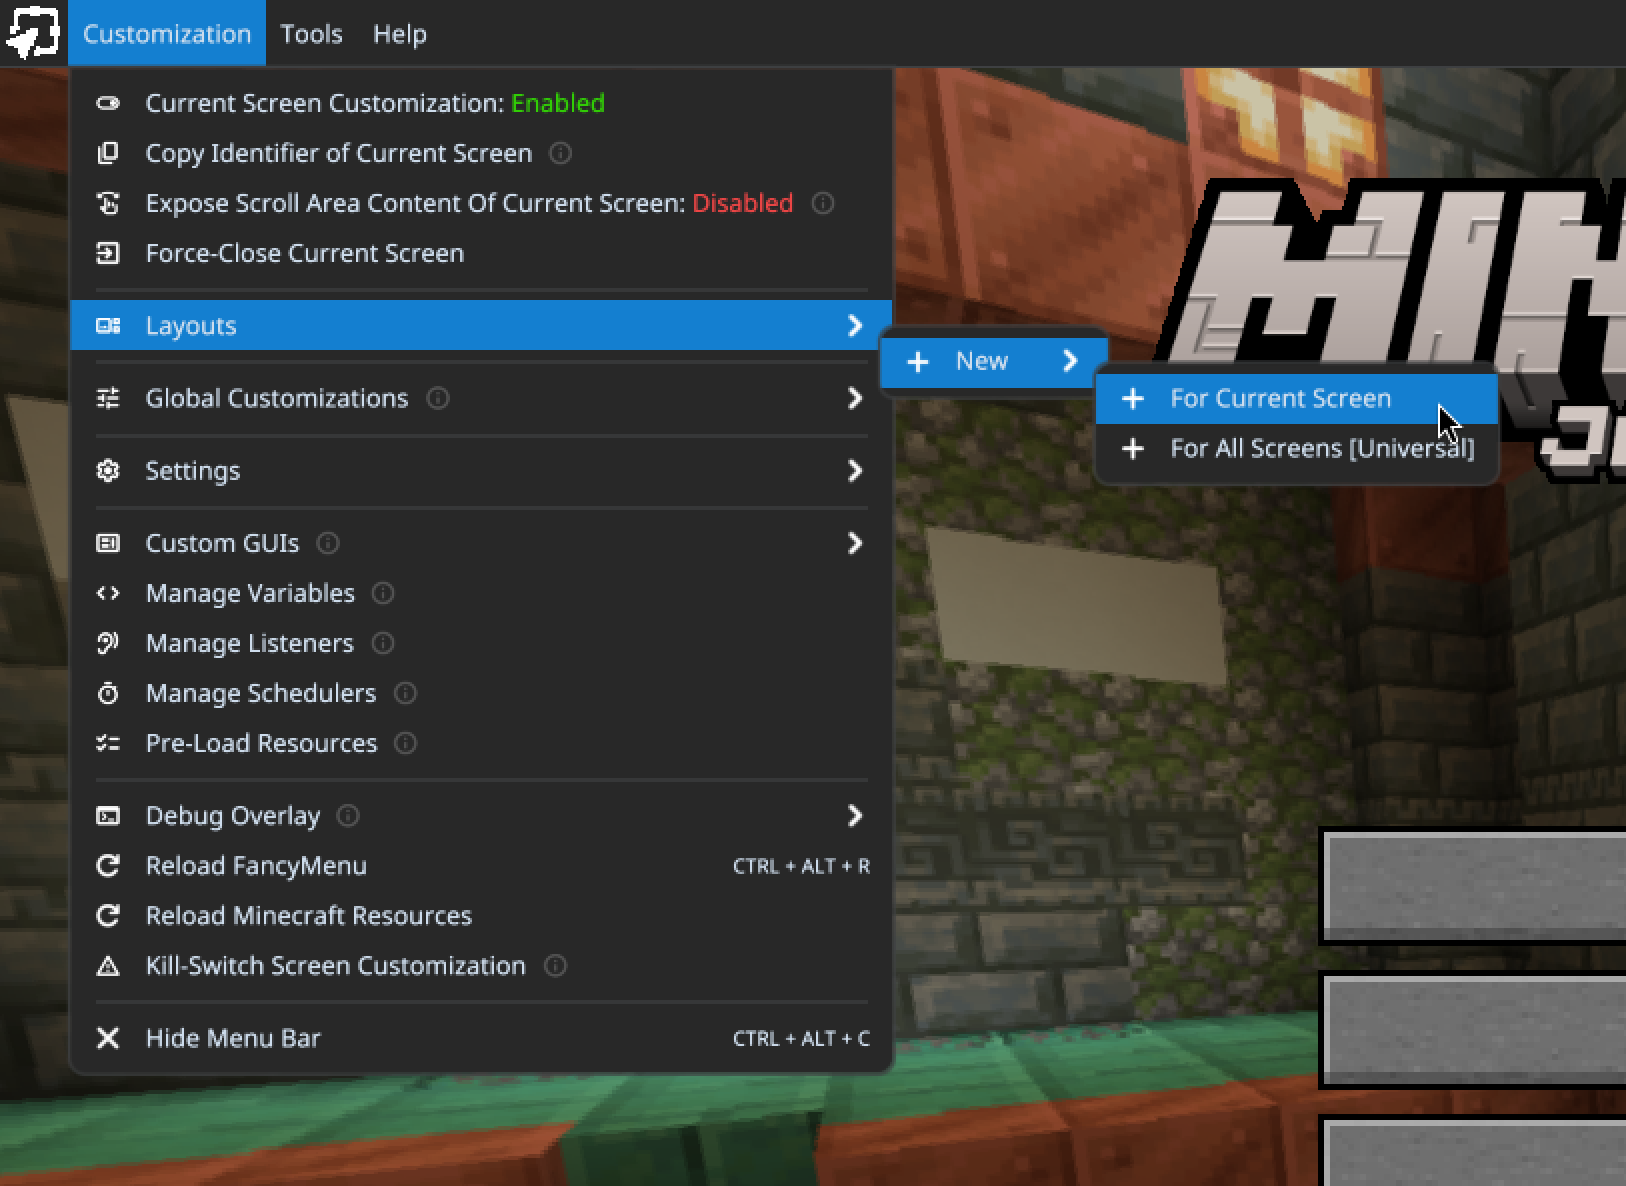Click the Expose Scroll Area icon

point(108,203)
